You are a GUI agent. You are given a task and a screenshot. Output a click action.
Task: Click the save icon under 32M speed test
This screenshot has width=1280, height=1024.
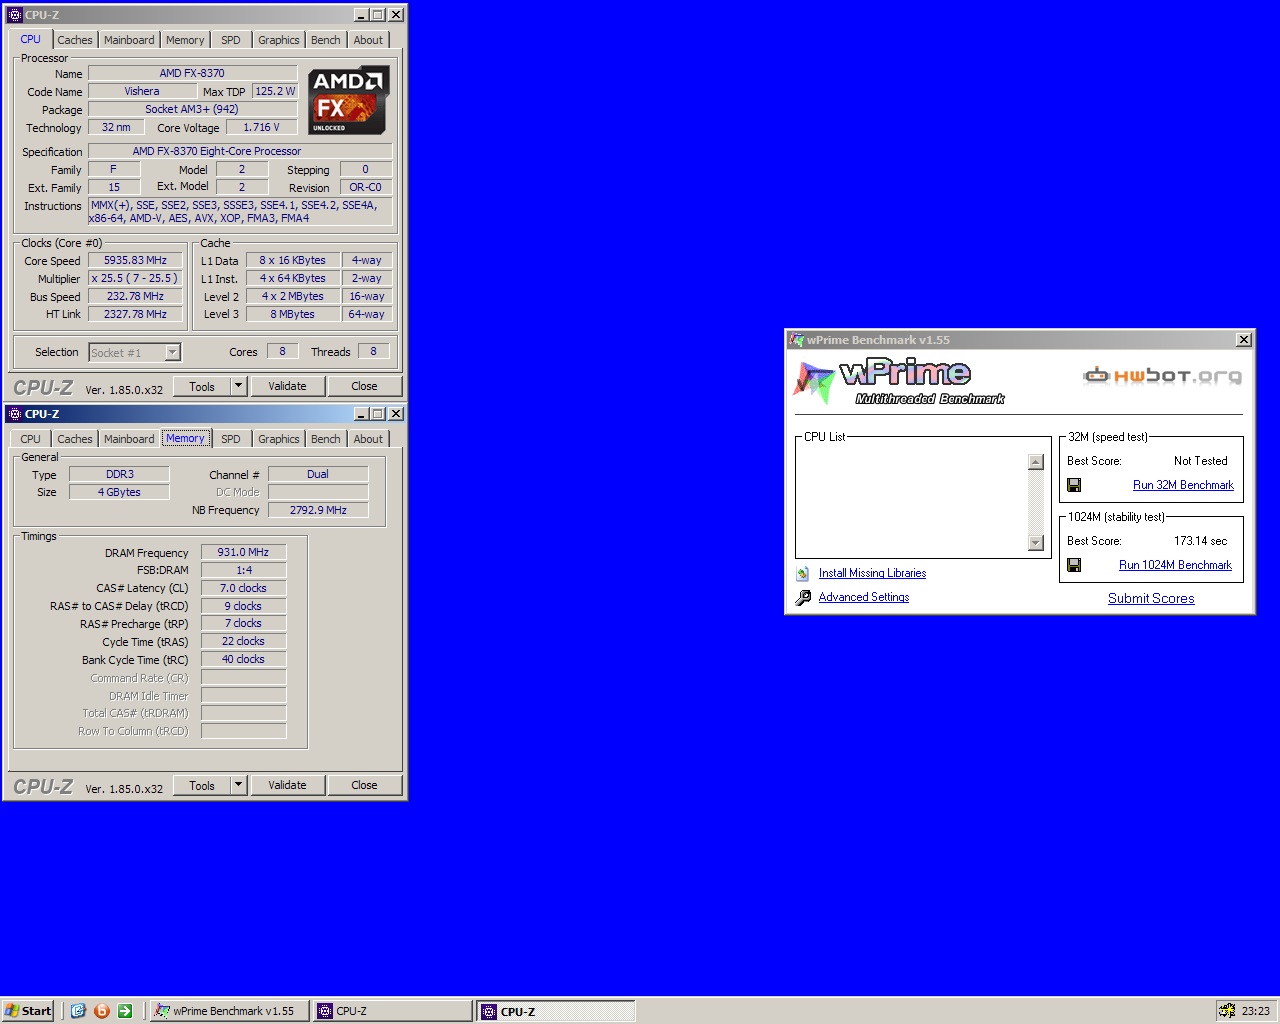[x=1074, y=485]
